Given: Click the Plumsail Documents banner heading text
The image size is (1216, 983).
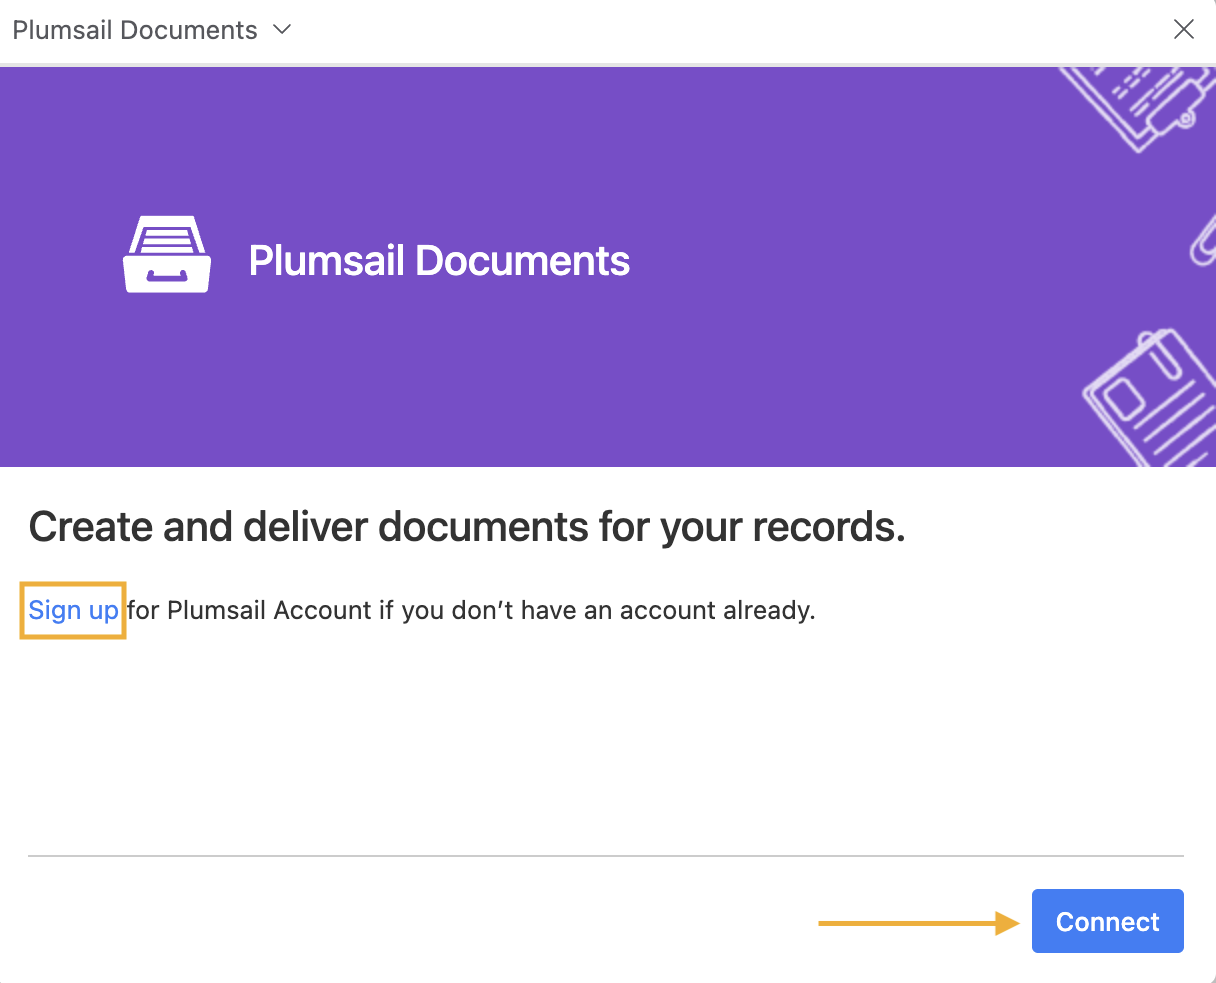Looking at the screenshot, I should point(439,260).
